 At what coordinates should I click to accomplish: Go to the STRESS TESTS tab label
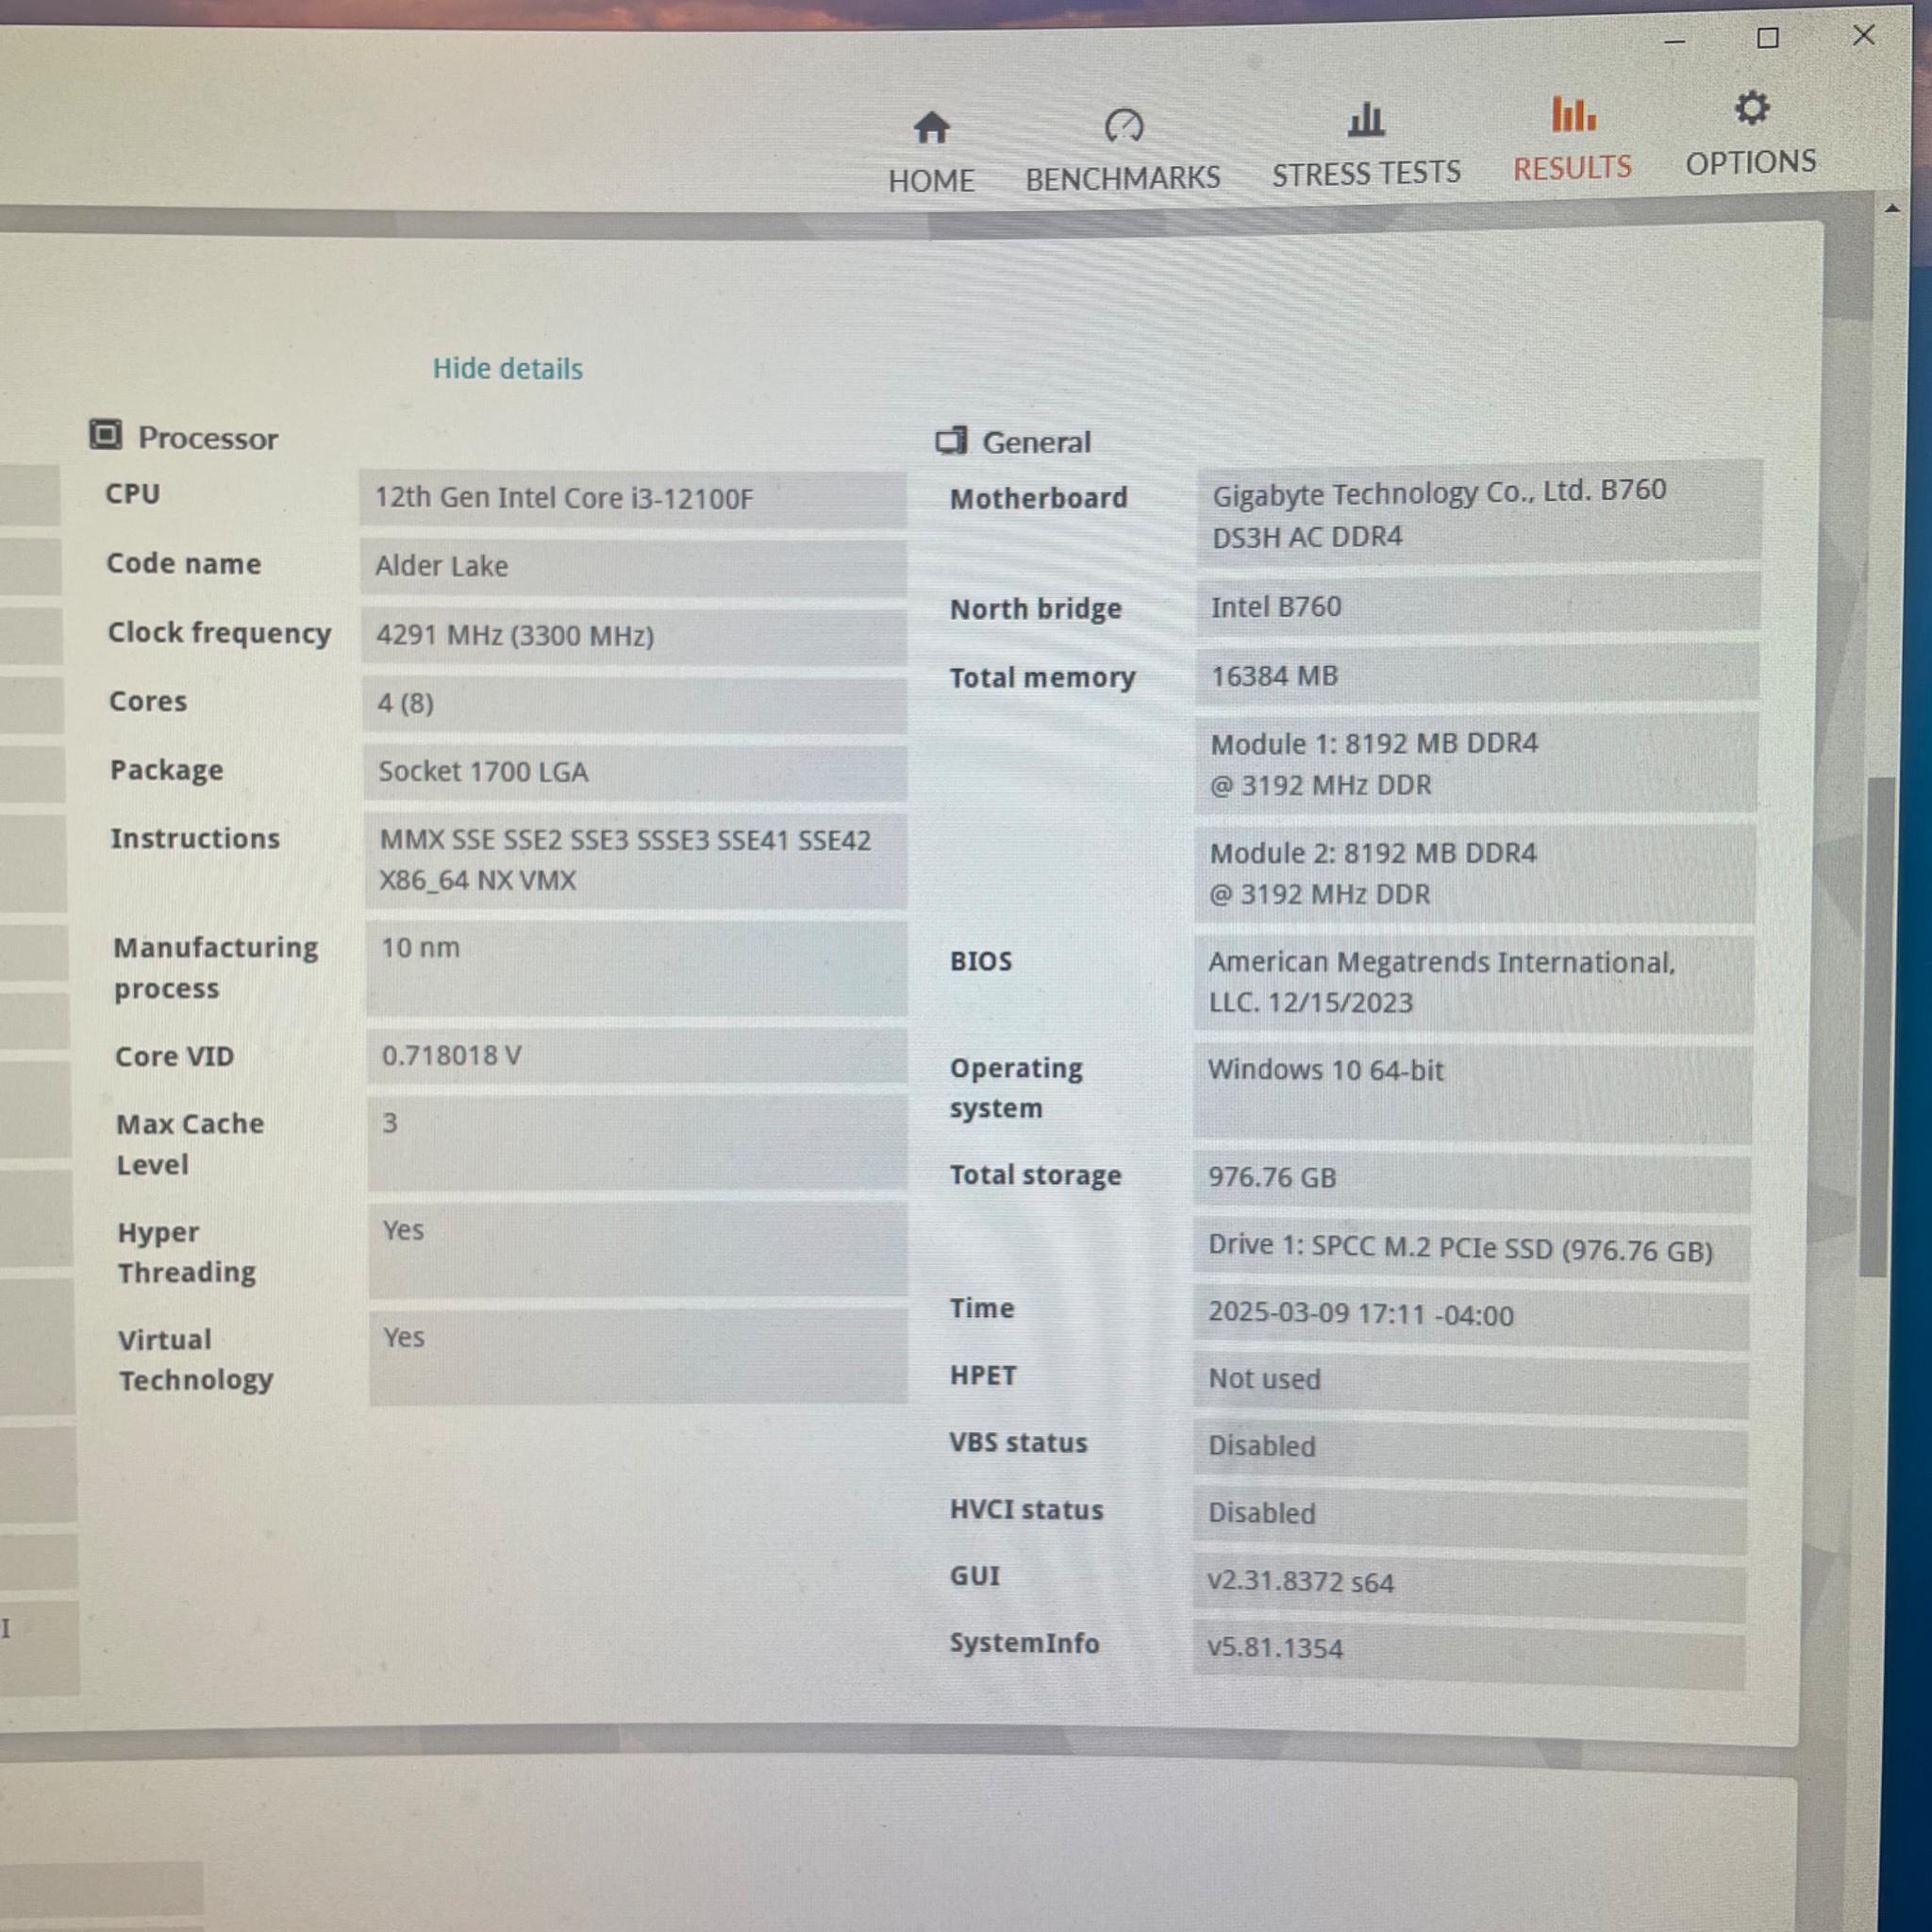(x=1366, y=174)
